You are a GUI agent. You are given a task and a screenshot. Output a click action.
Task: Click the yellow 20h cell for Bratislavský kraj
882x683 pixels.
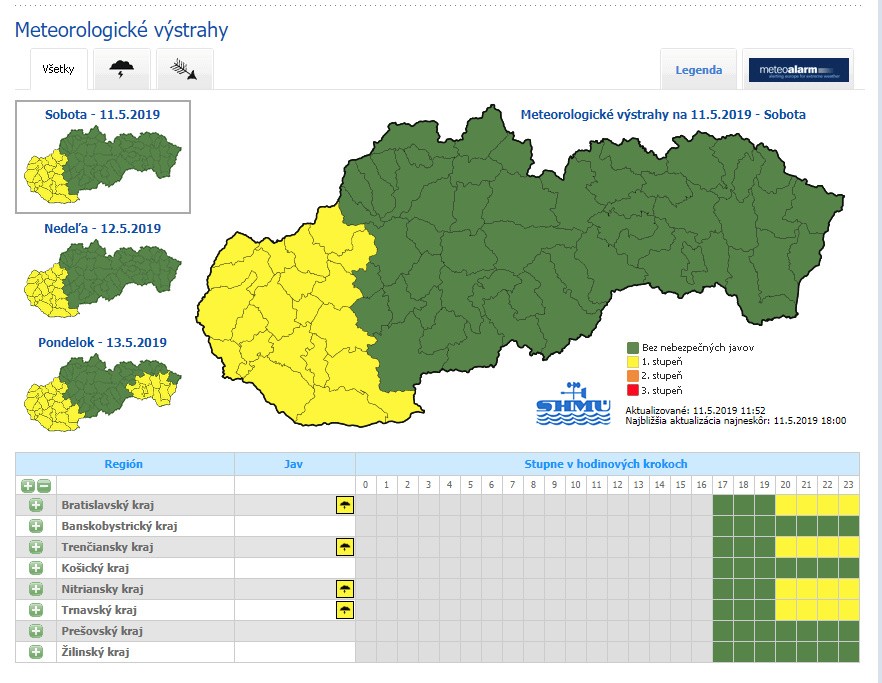[x=785, y=505]
